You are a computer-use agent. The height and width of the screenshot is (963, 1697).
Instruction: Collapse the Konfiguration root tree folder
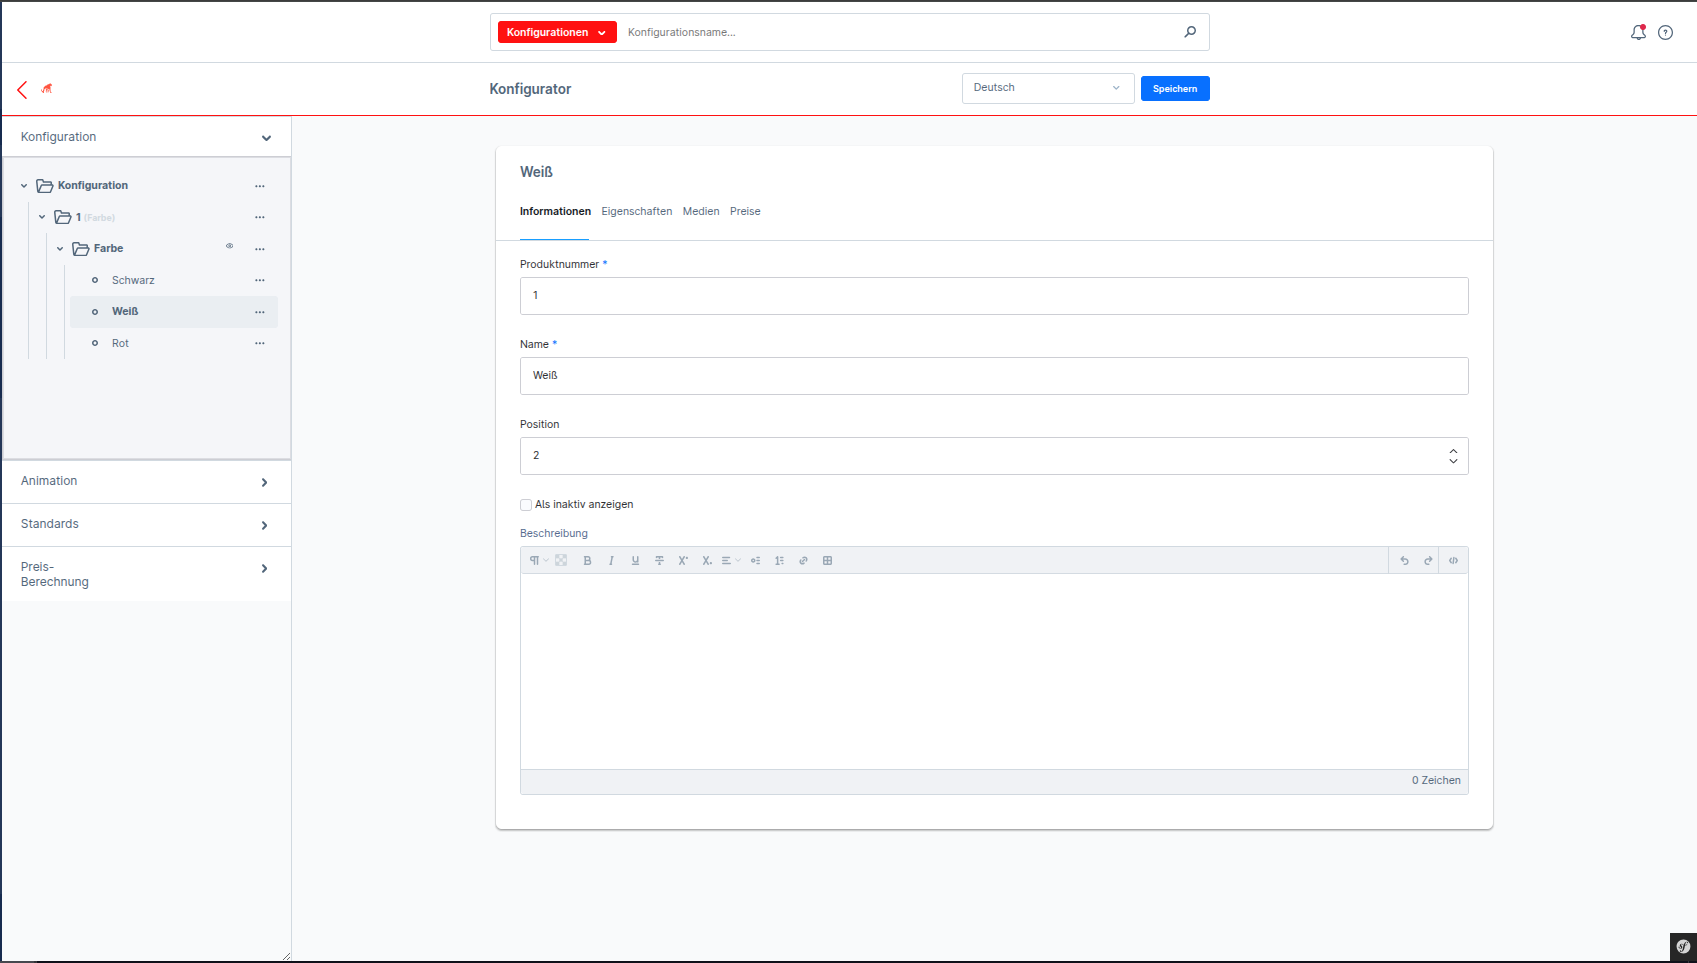coord(24,186)
